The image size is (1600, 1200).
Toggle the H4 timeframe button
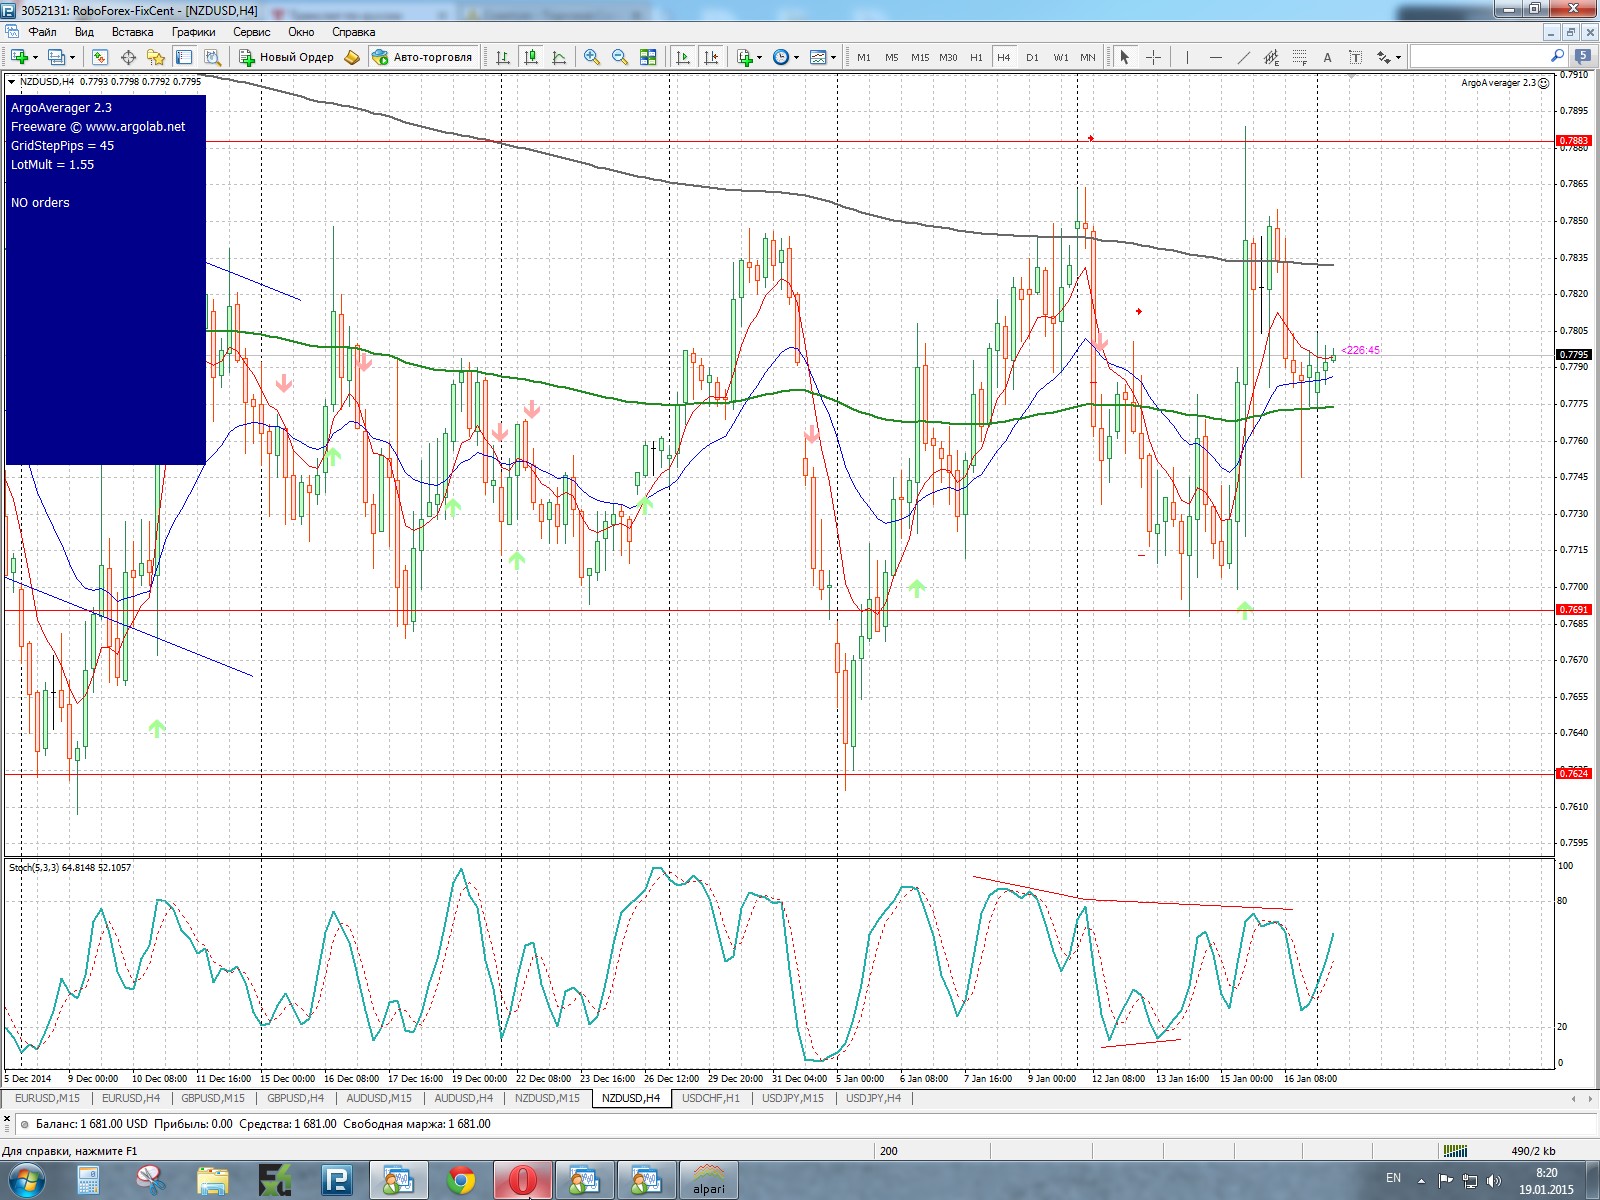click(1004, 57)
